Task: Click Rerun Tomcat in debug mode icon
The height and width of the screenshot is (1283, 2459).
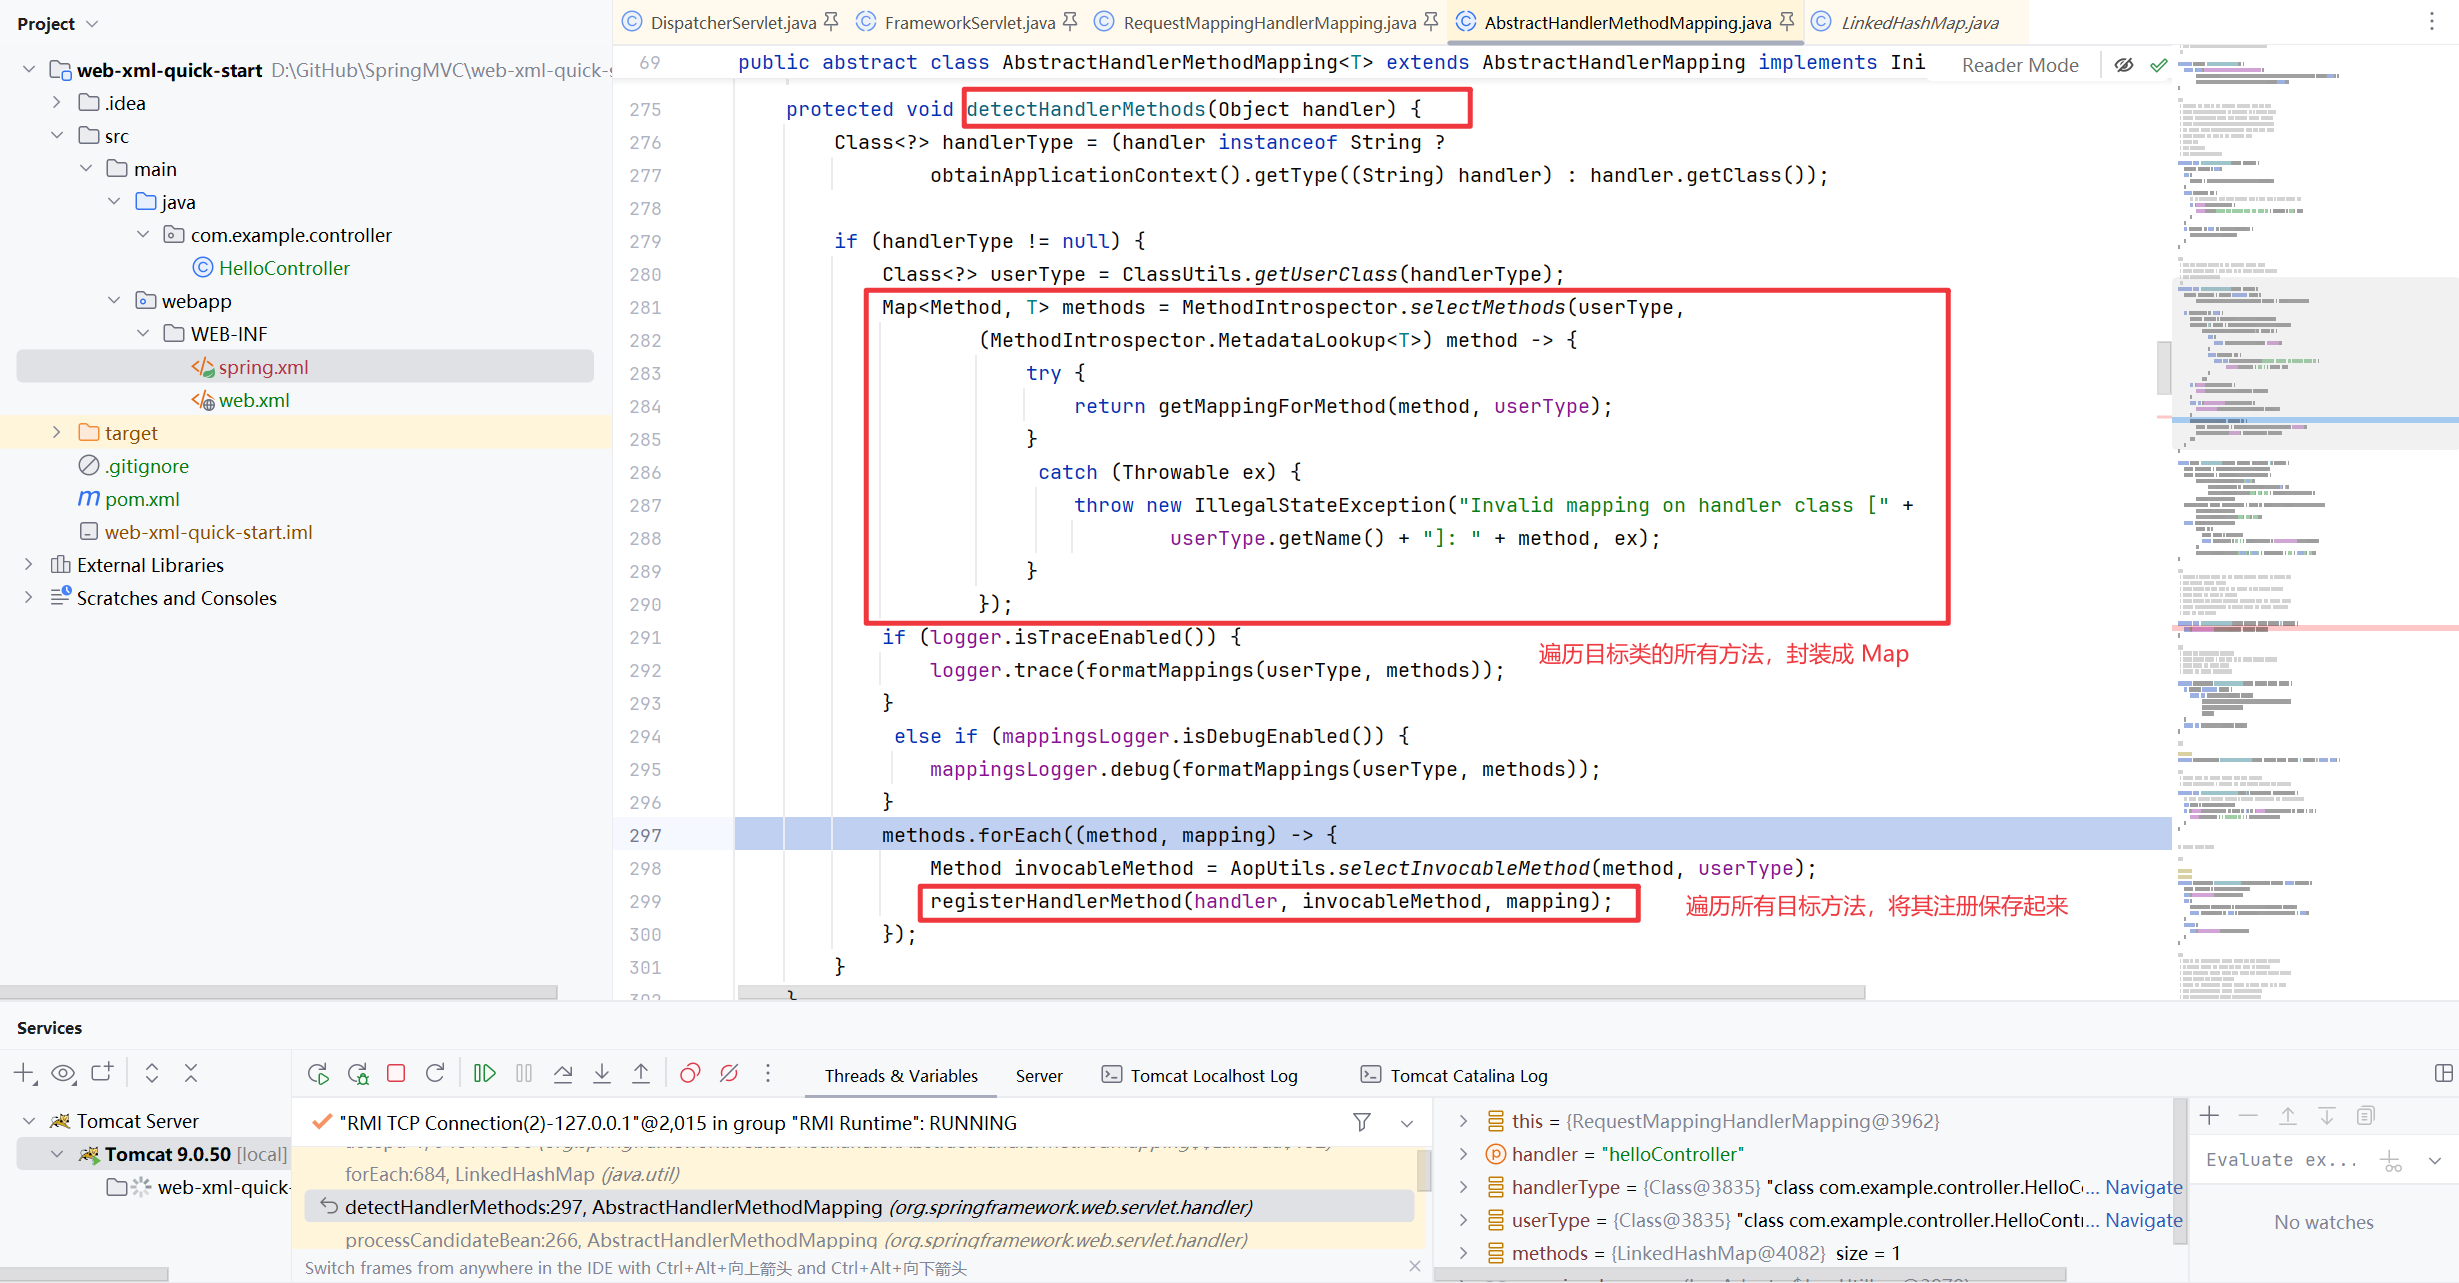Action: tap(357, 1073)
